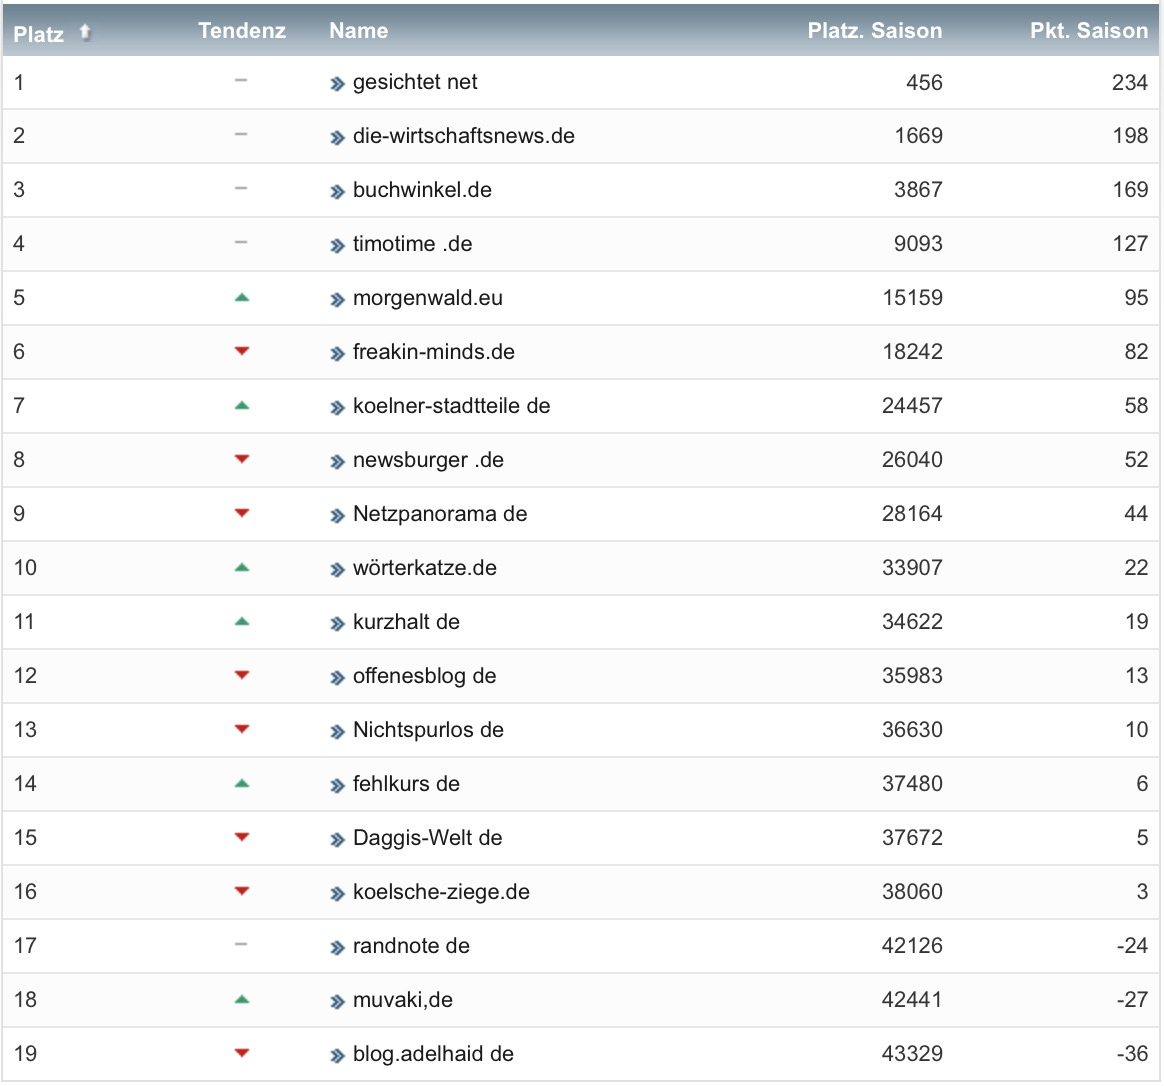This screenshot has width=1164, height=1086.
Task: Click red down arrow for freakin-minds.de
Action: click(241, 351)
